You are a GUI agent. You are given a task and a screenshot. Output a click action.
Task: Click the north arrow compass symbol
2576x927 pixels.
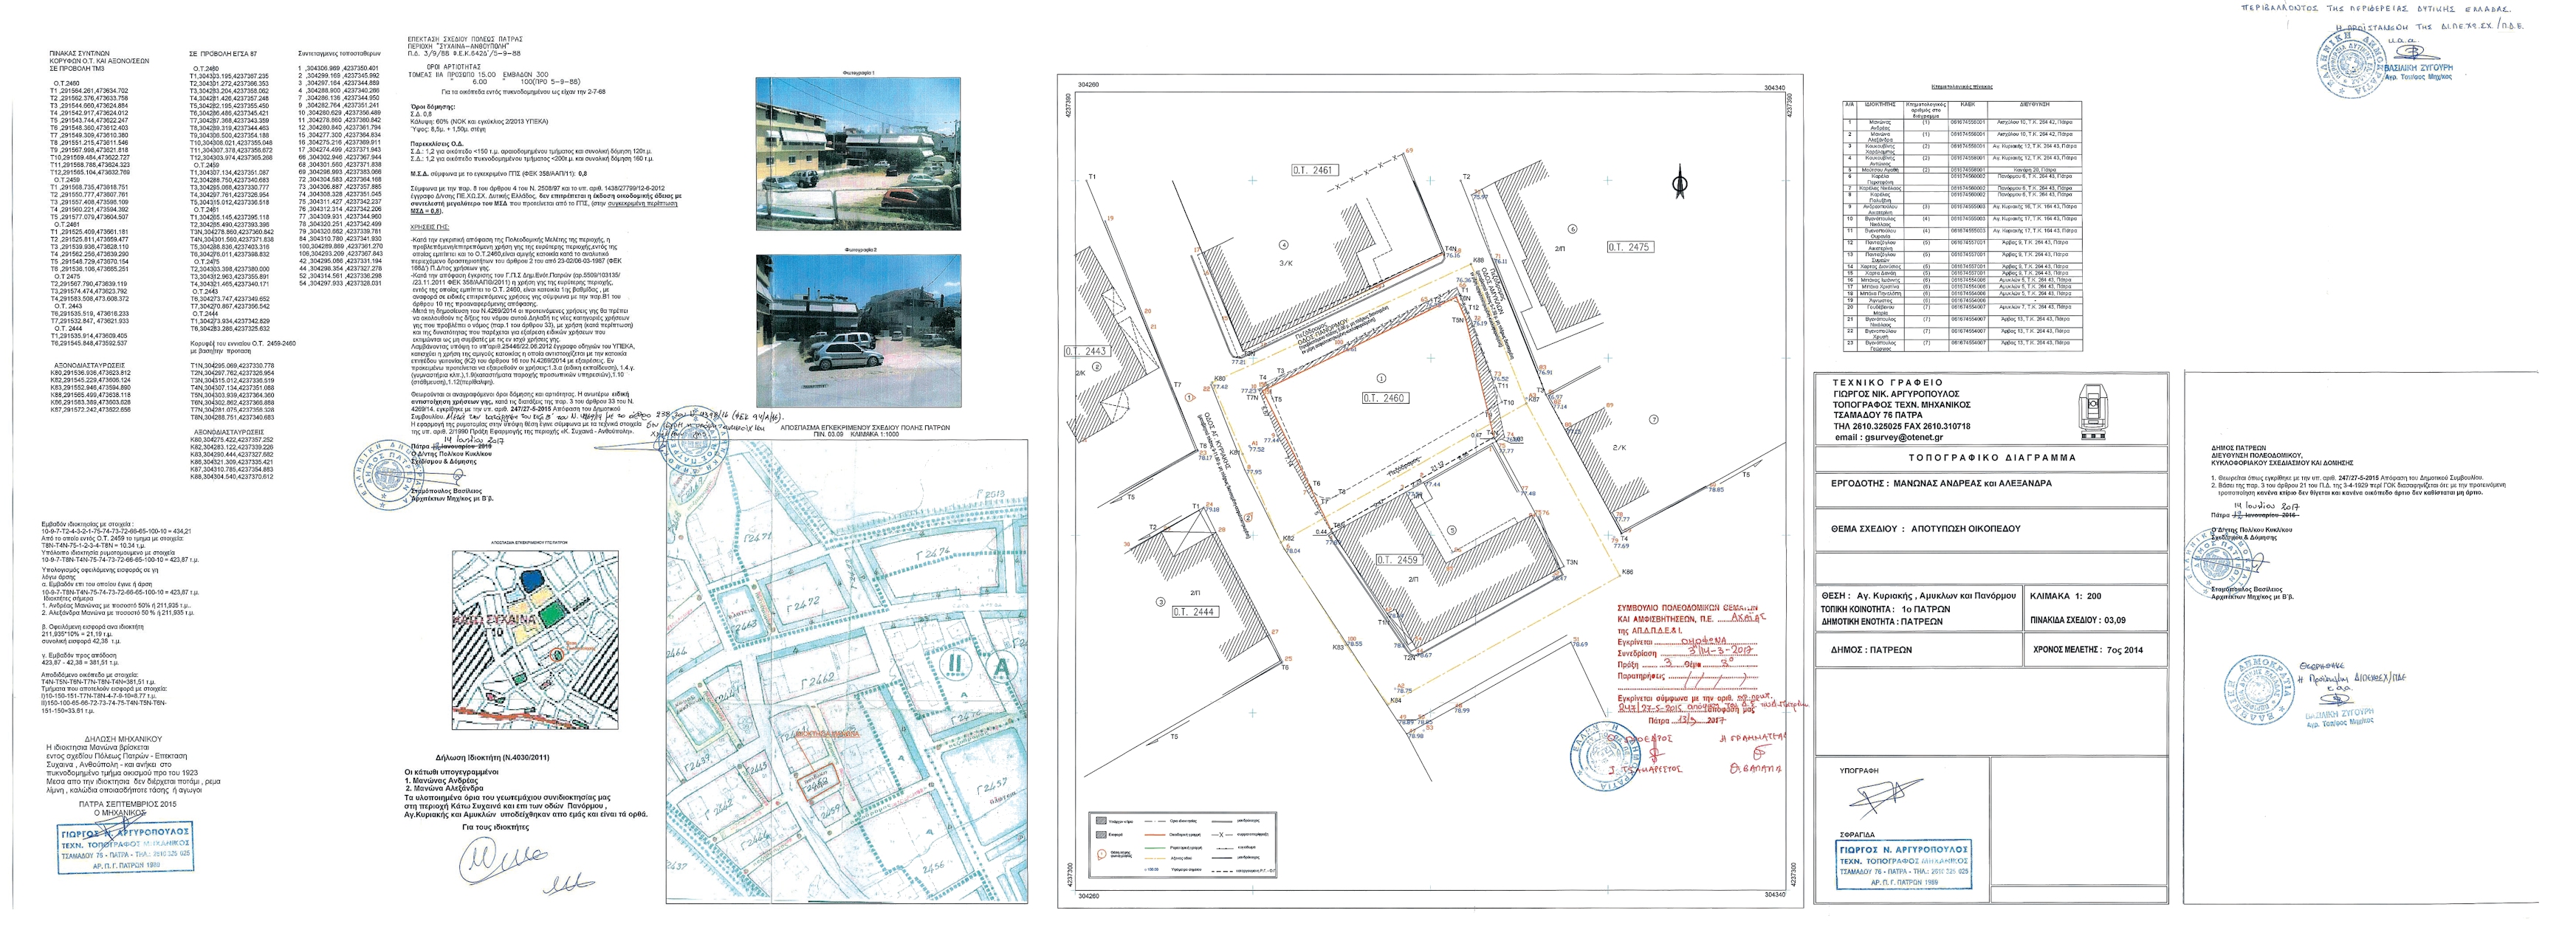pos(1680,182)
